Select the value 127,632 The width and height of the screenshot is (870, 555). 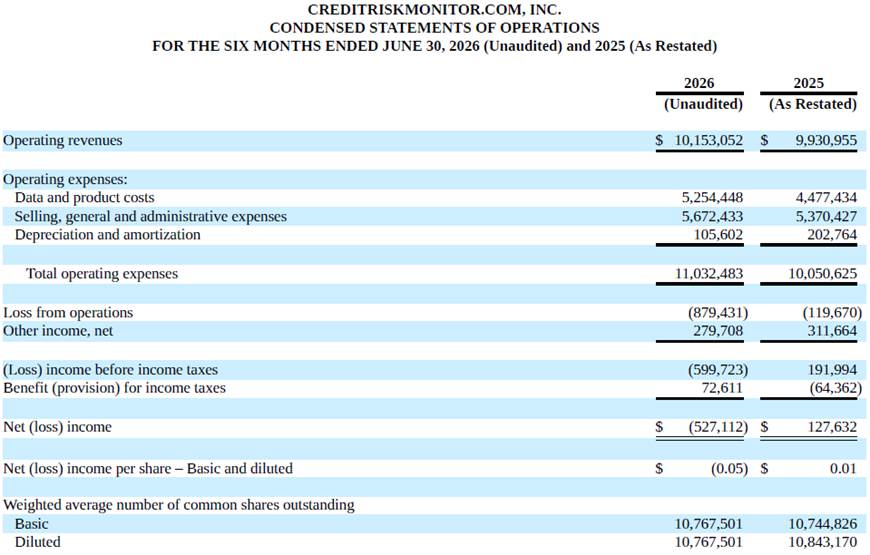tap(832, 427)
